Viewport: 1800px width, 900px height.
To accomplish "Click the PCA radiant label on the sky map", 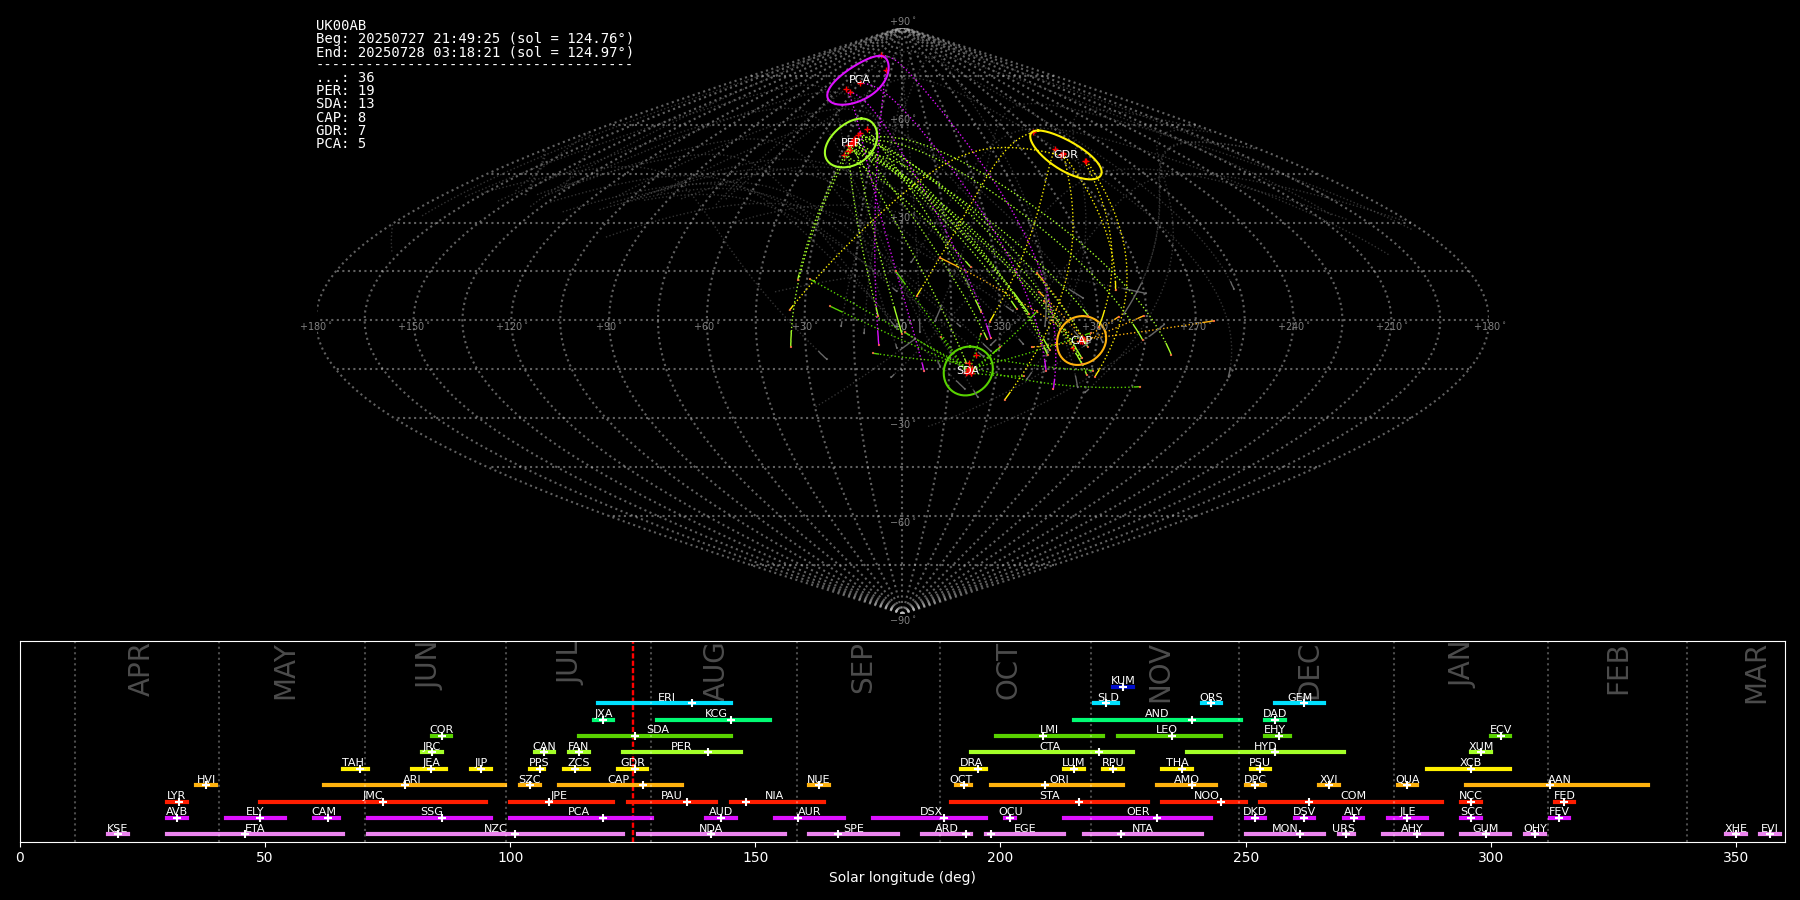I will 859,80.
